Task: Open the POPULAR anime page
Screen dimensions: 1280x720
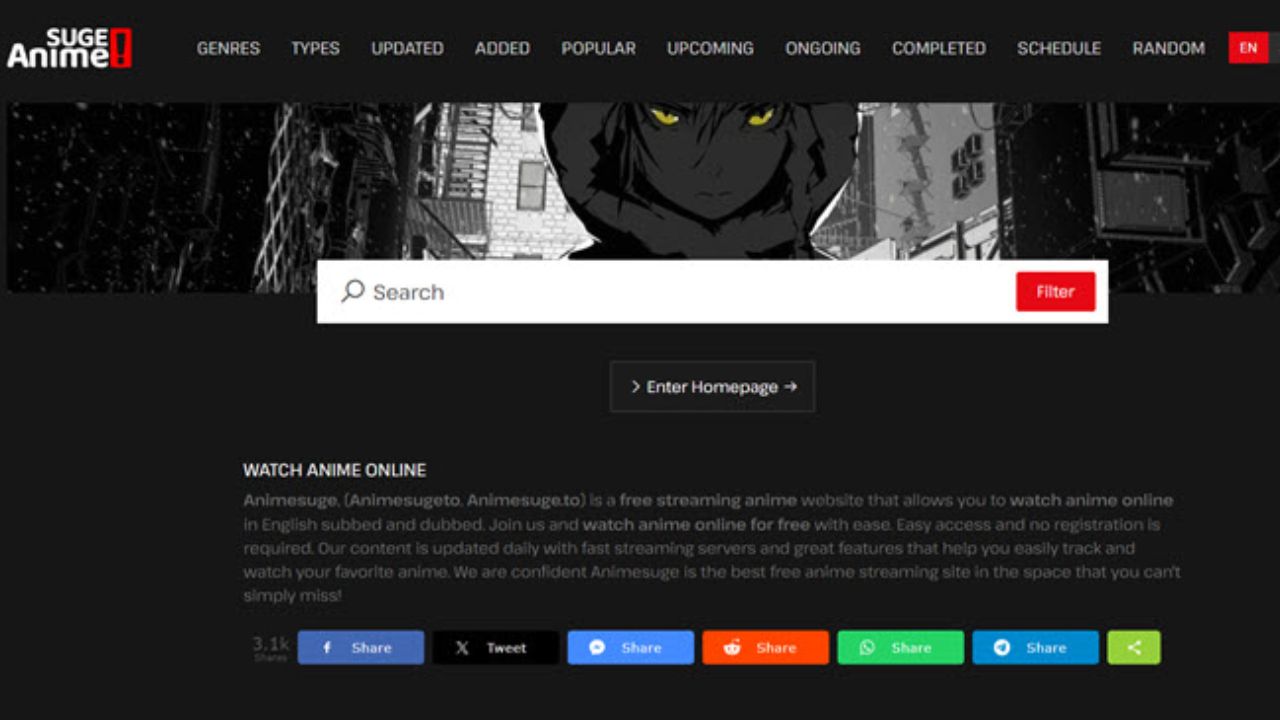Action: tap(598, 48)
